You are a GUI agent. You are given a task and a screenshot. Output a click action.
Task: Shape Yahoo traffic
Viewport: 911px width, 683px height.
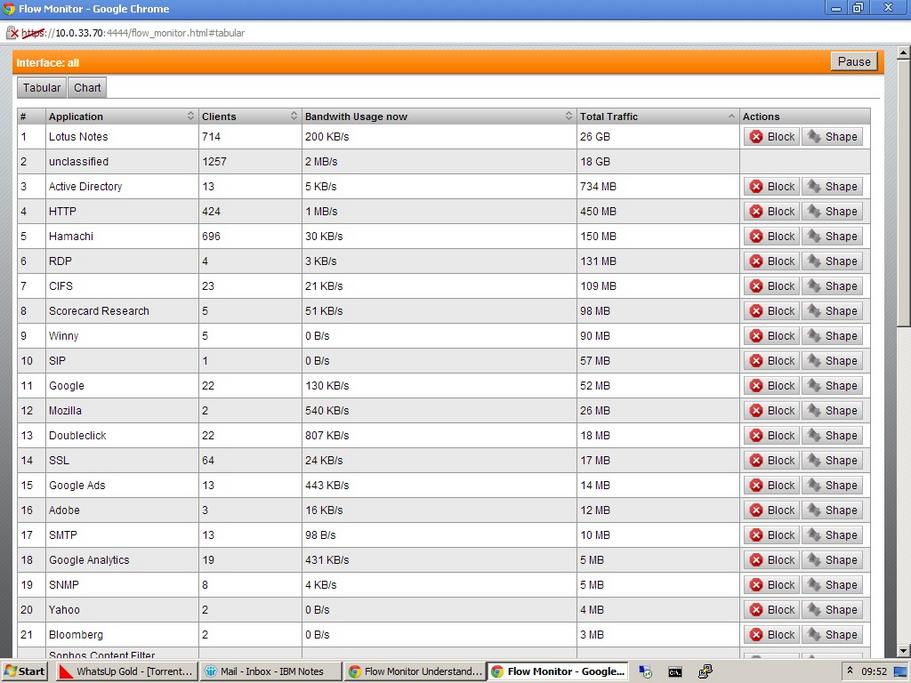pos(832,610)
